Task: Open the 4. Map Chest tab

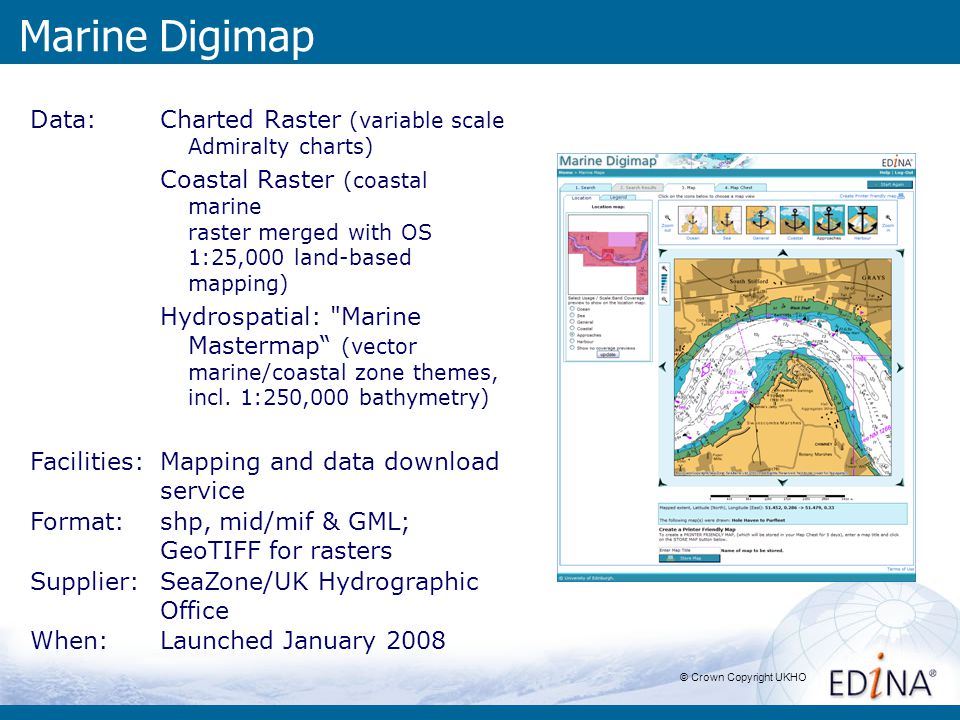Action: click(739, 187)
